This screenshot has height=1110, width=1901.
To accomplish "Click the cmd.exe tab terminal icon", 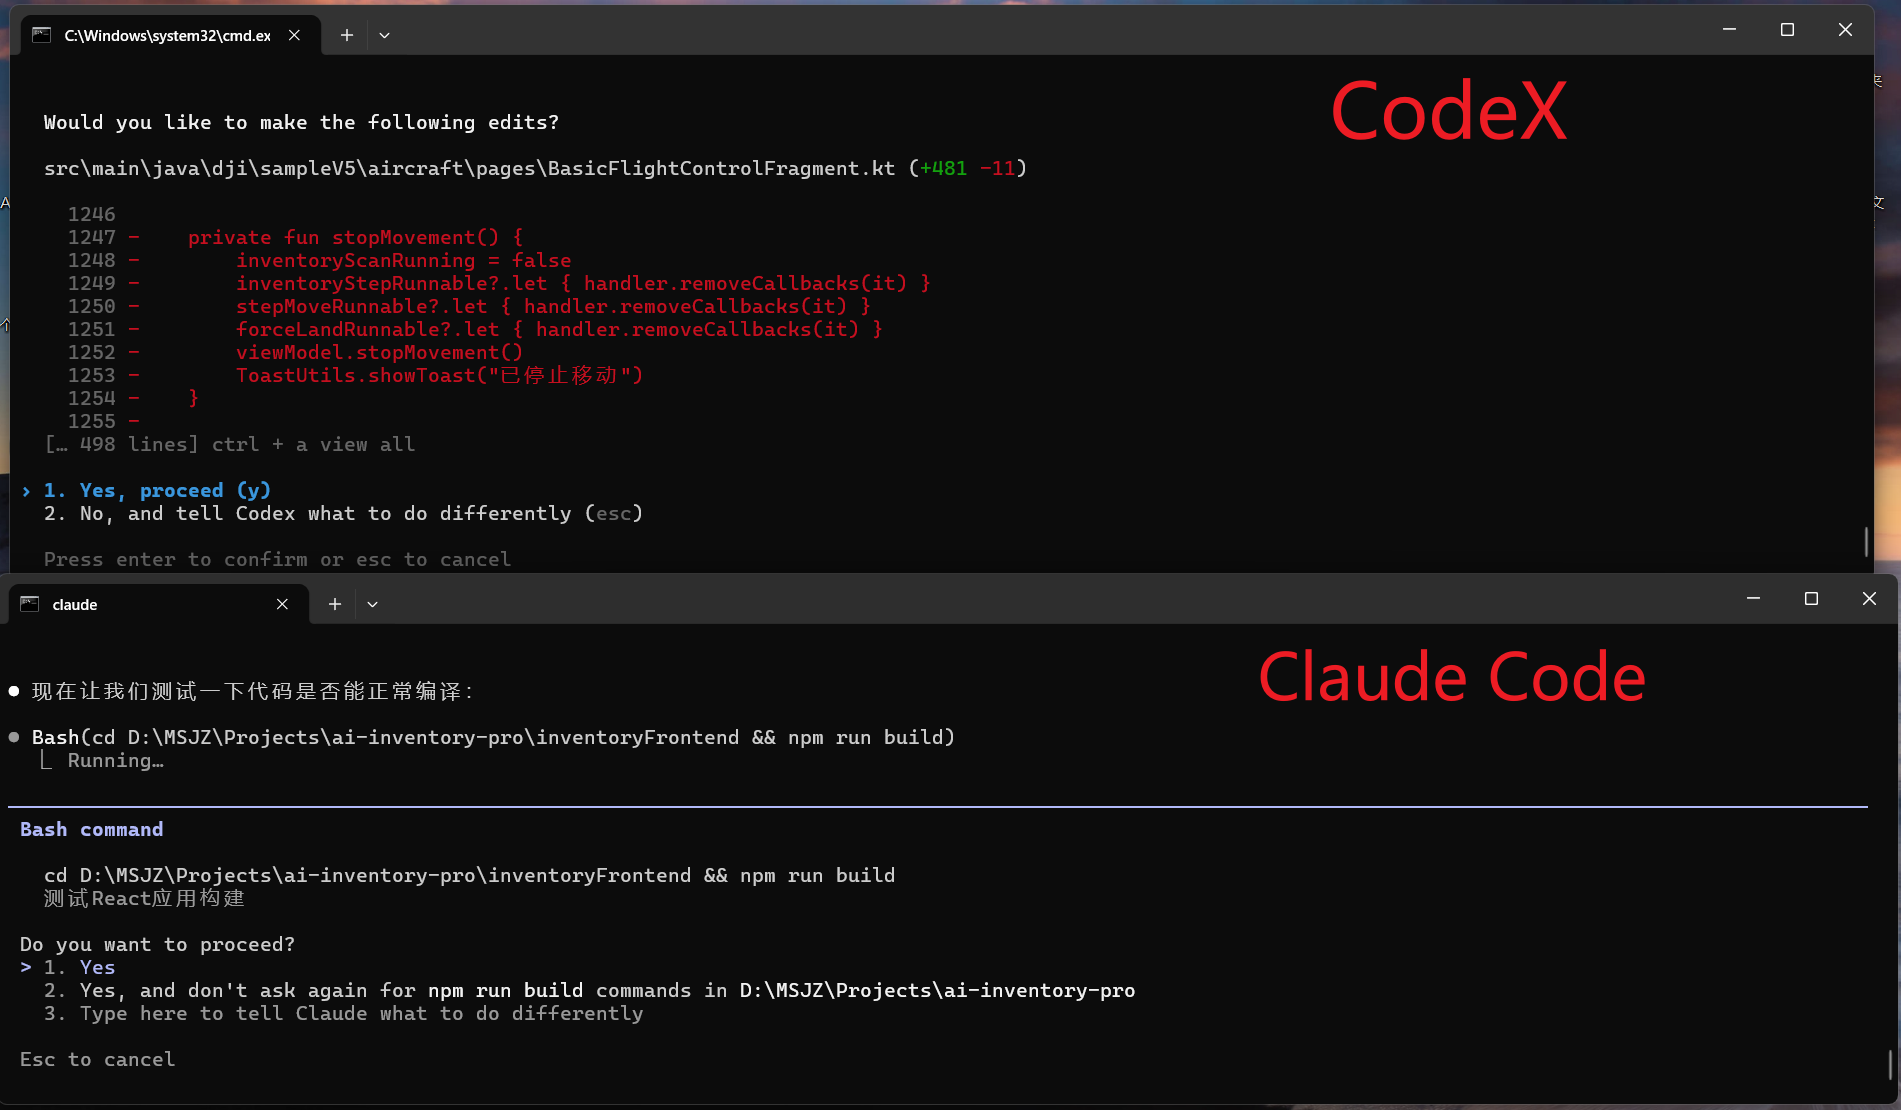I will pyautogui.click(x=41, y=35).
